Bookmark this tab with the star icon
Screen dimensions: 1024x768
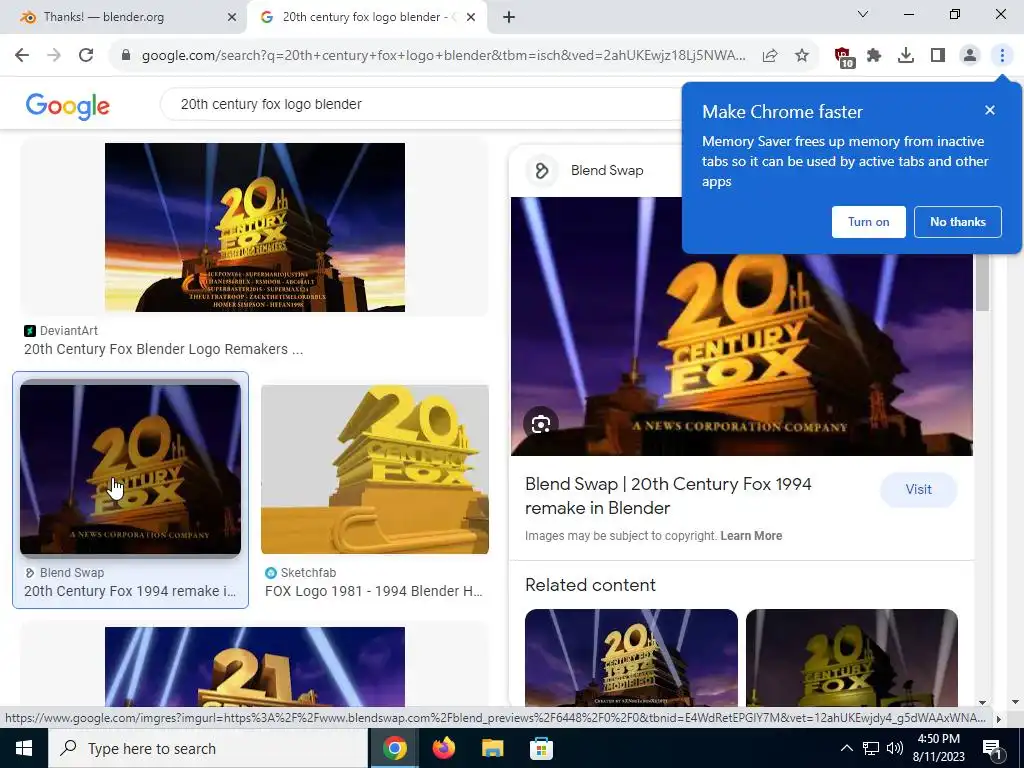pyautogui.click(x=802, y=56)
